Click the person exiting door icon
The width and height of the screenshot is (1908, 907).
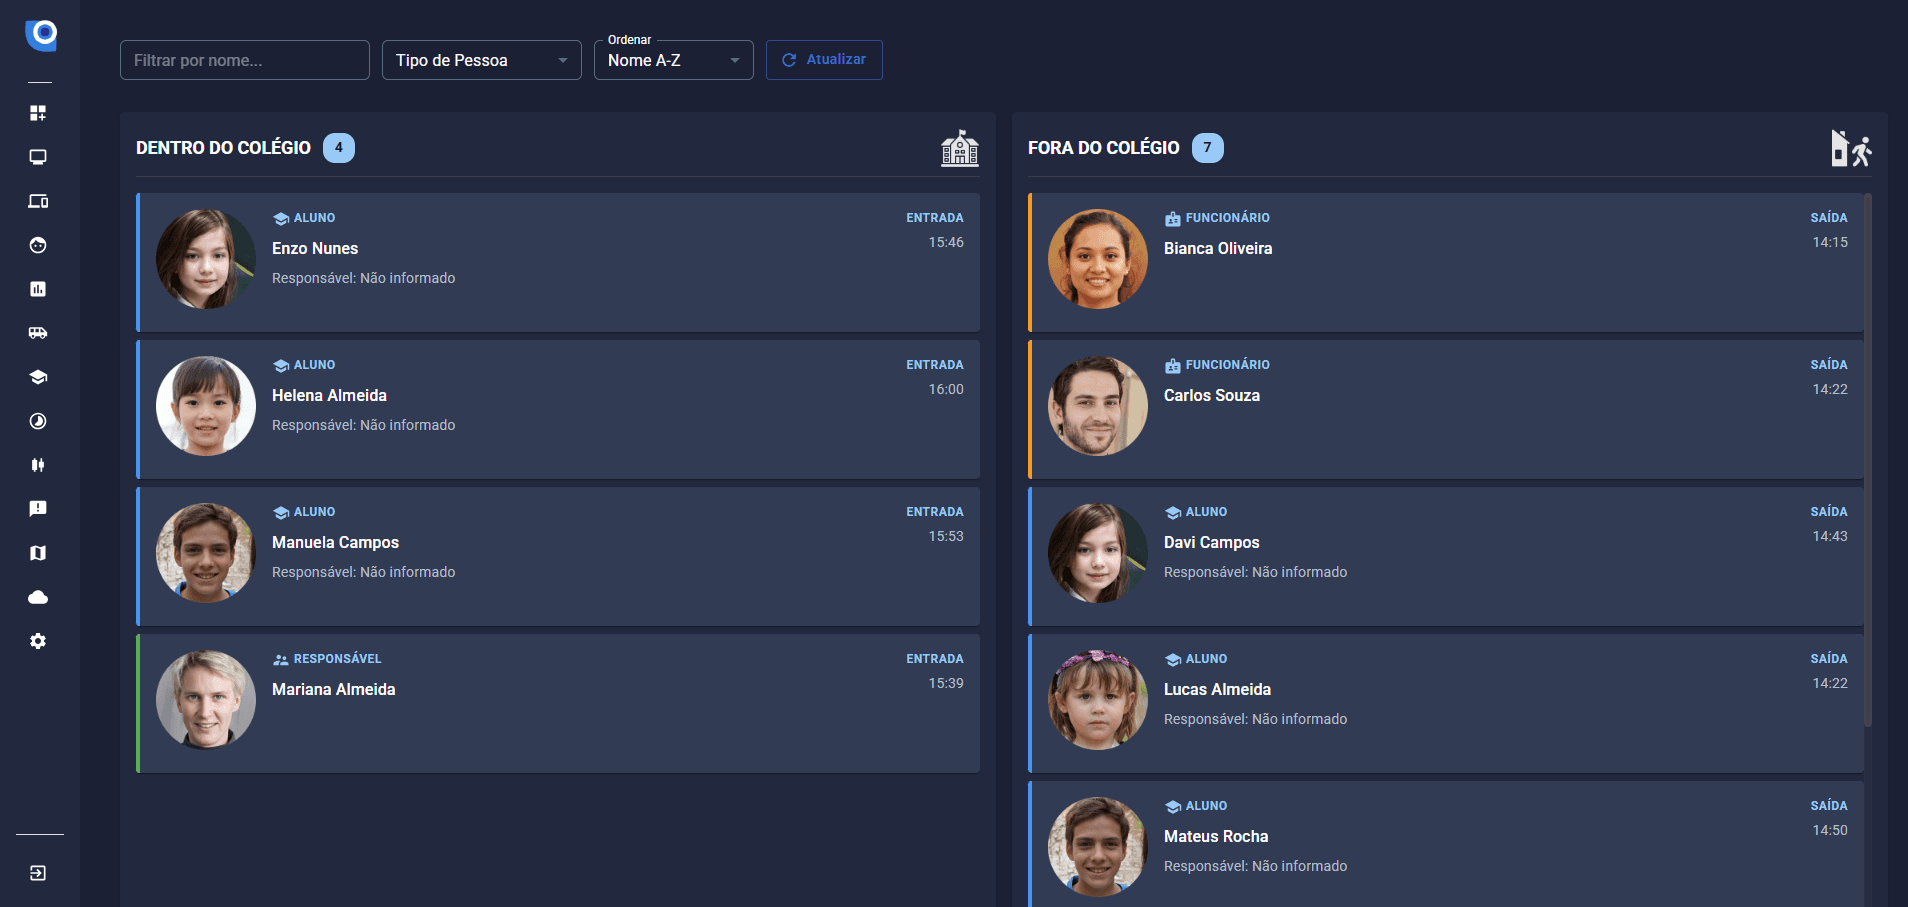pyautogui.click(x=1851, y=148)
